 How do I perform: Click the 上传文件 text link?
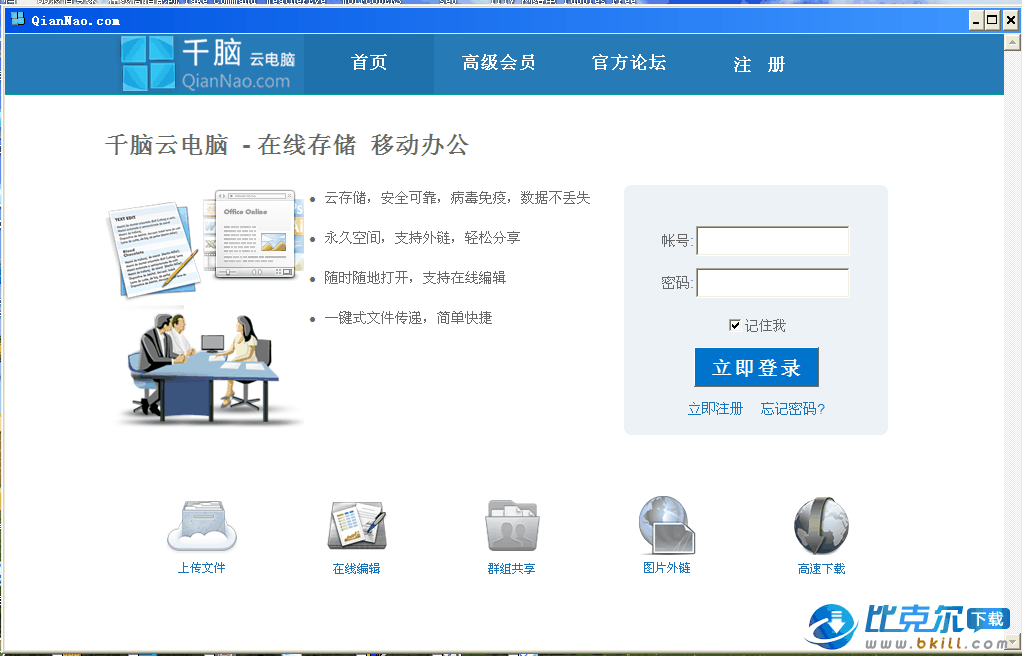pyautogui.click(x=201, y=568)
